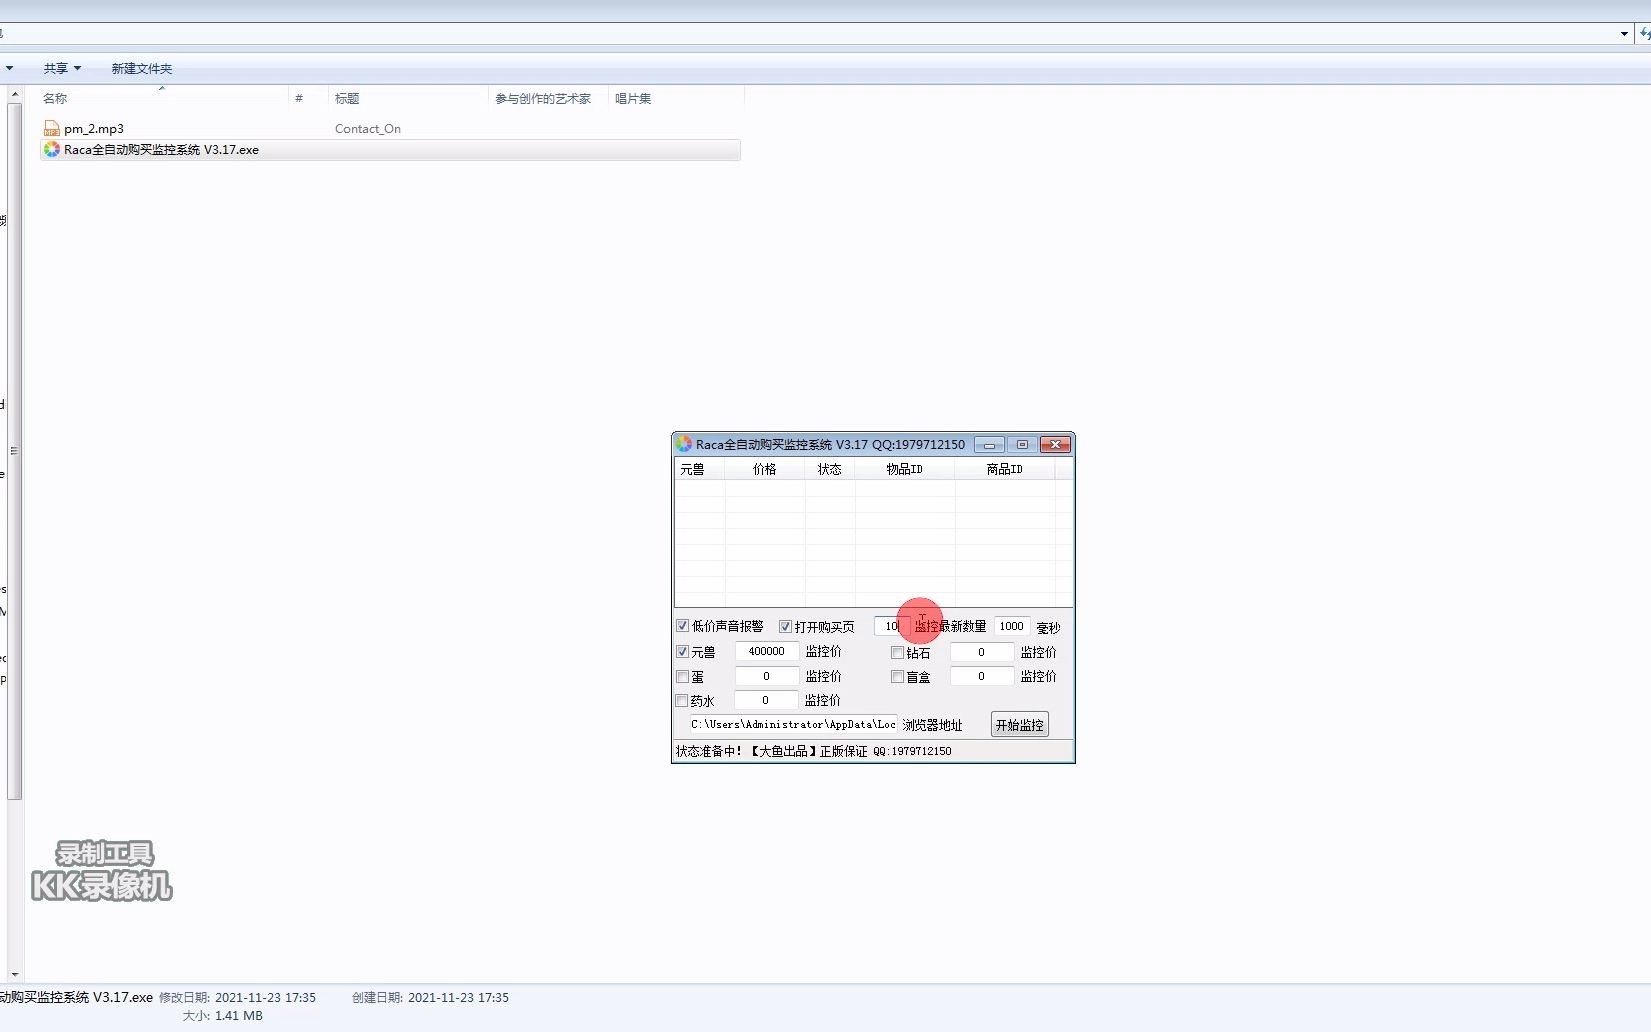Click the 新建文件夹 toolbar button
This screenshot has height=1032, width=1651.
(142, 69)
